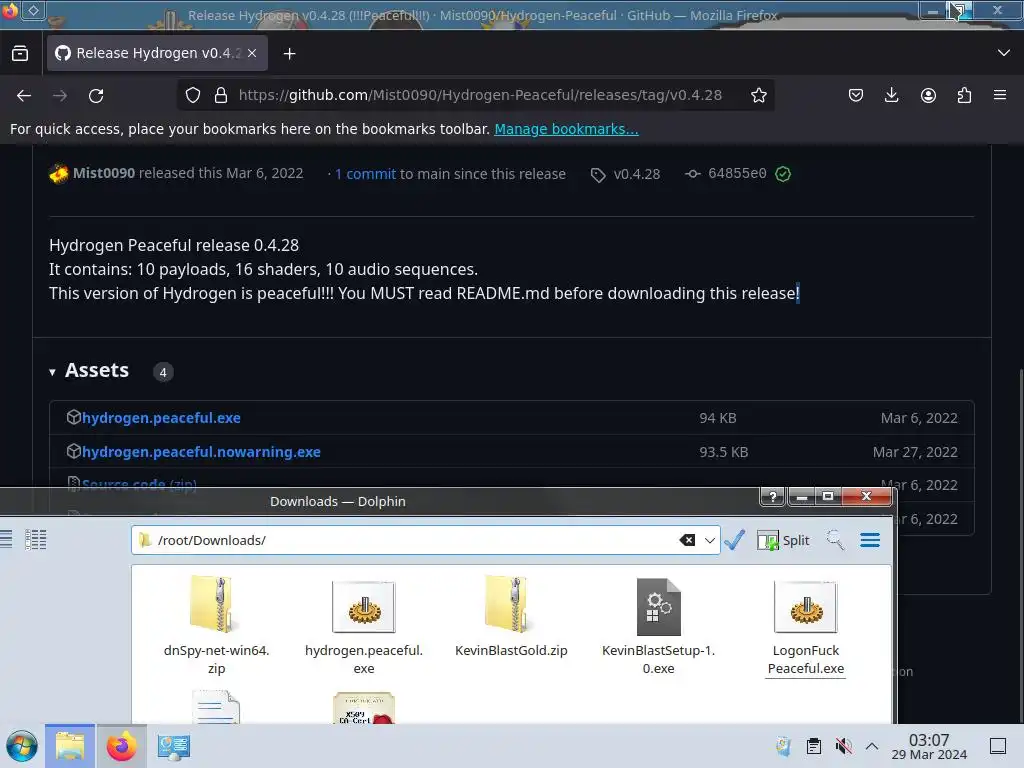Screen dimensions: 1024x768
Task: Switch Dolphin to compact view mode
Action: click(6, 539)
